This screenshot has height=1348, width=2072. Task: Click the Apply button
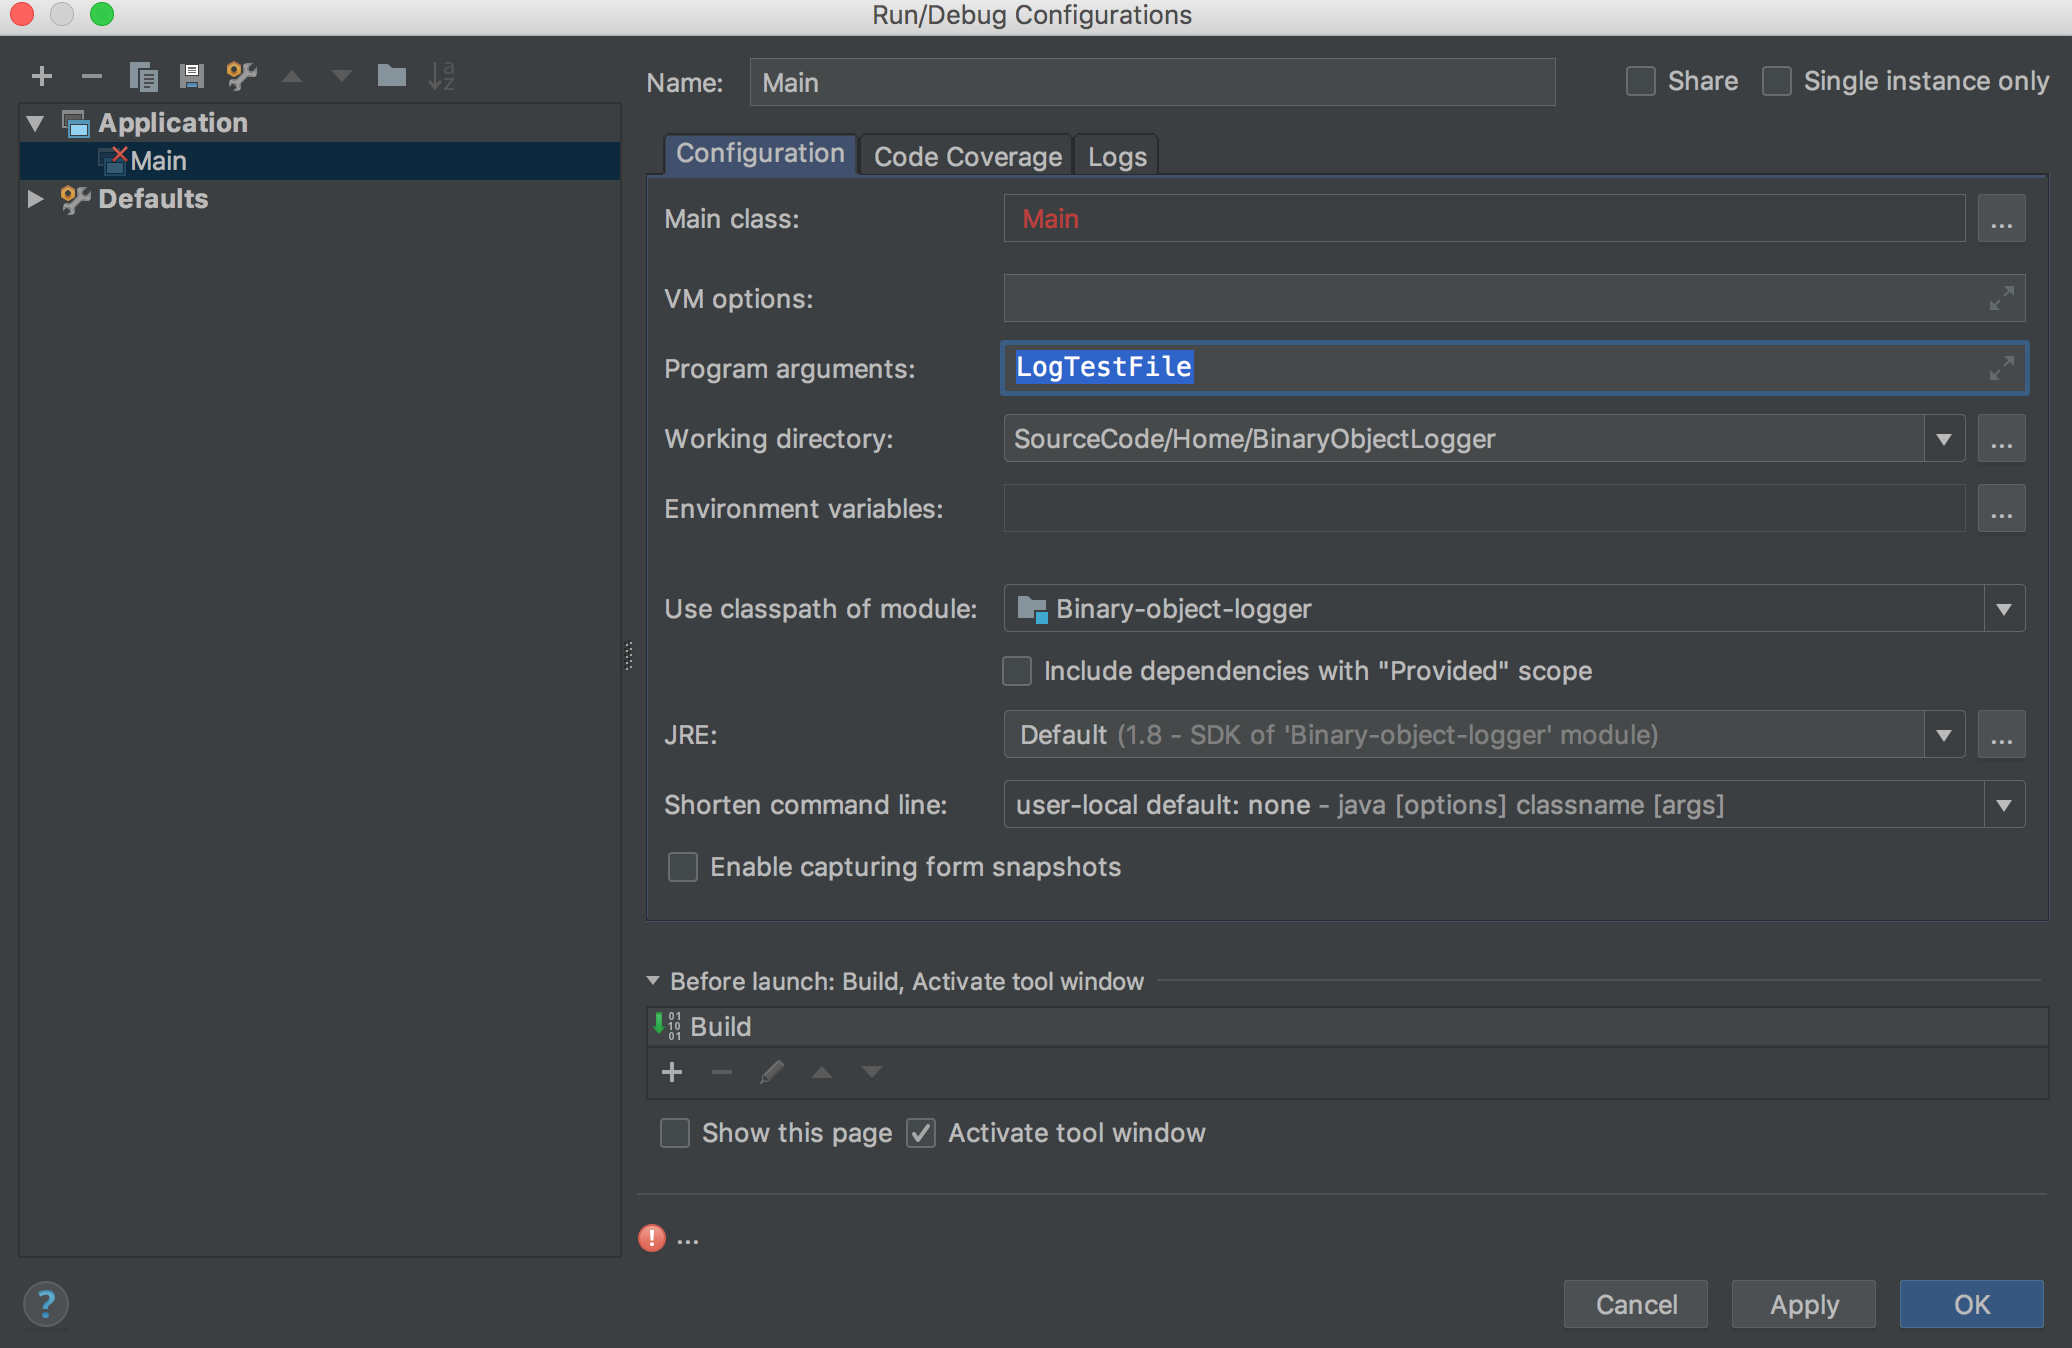pyautogui.click(x=1803, y=1304)
